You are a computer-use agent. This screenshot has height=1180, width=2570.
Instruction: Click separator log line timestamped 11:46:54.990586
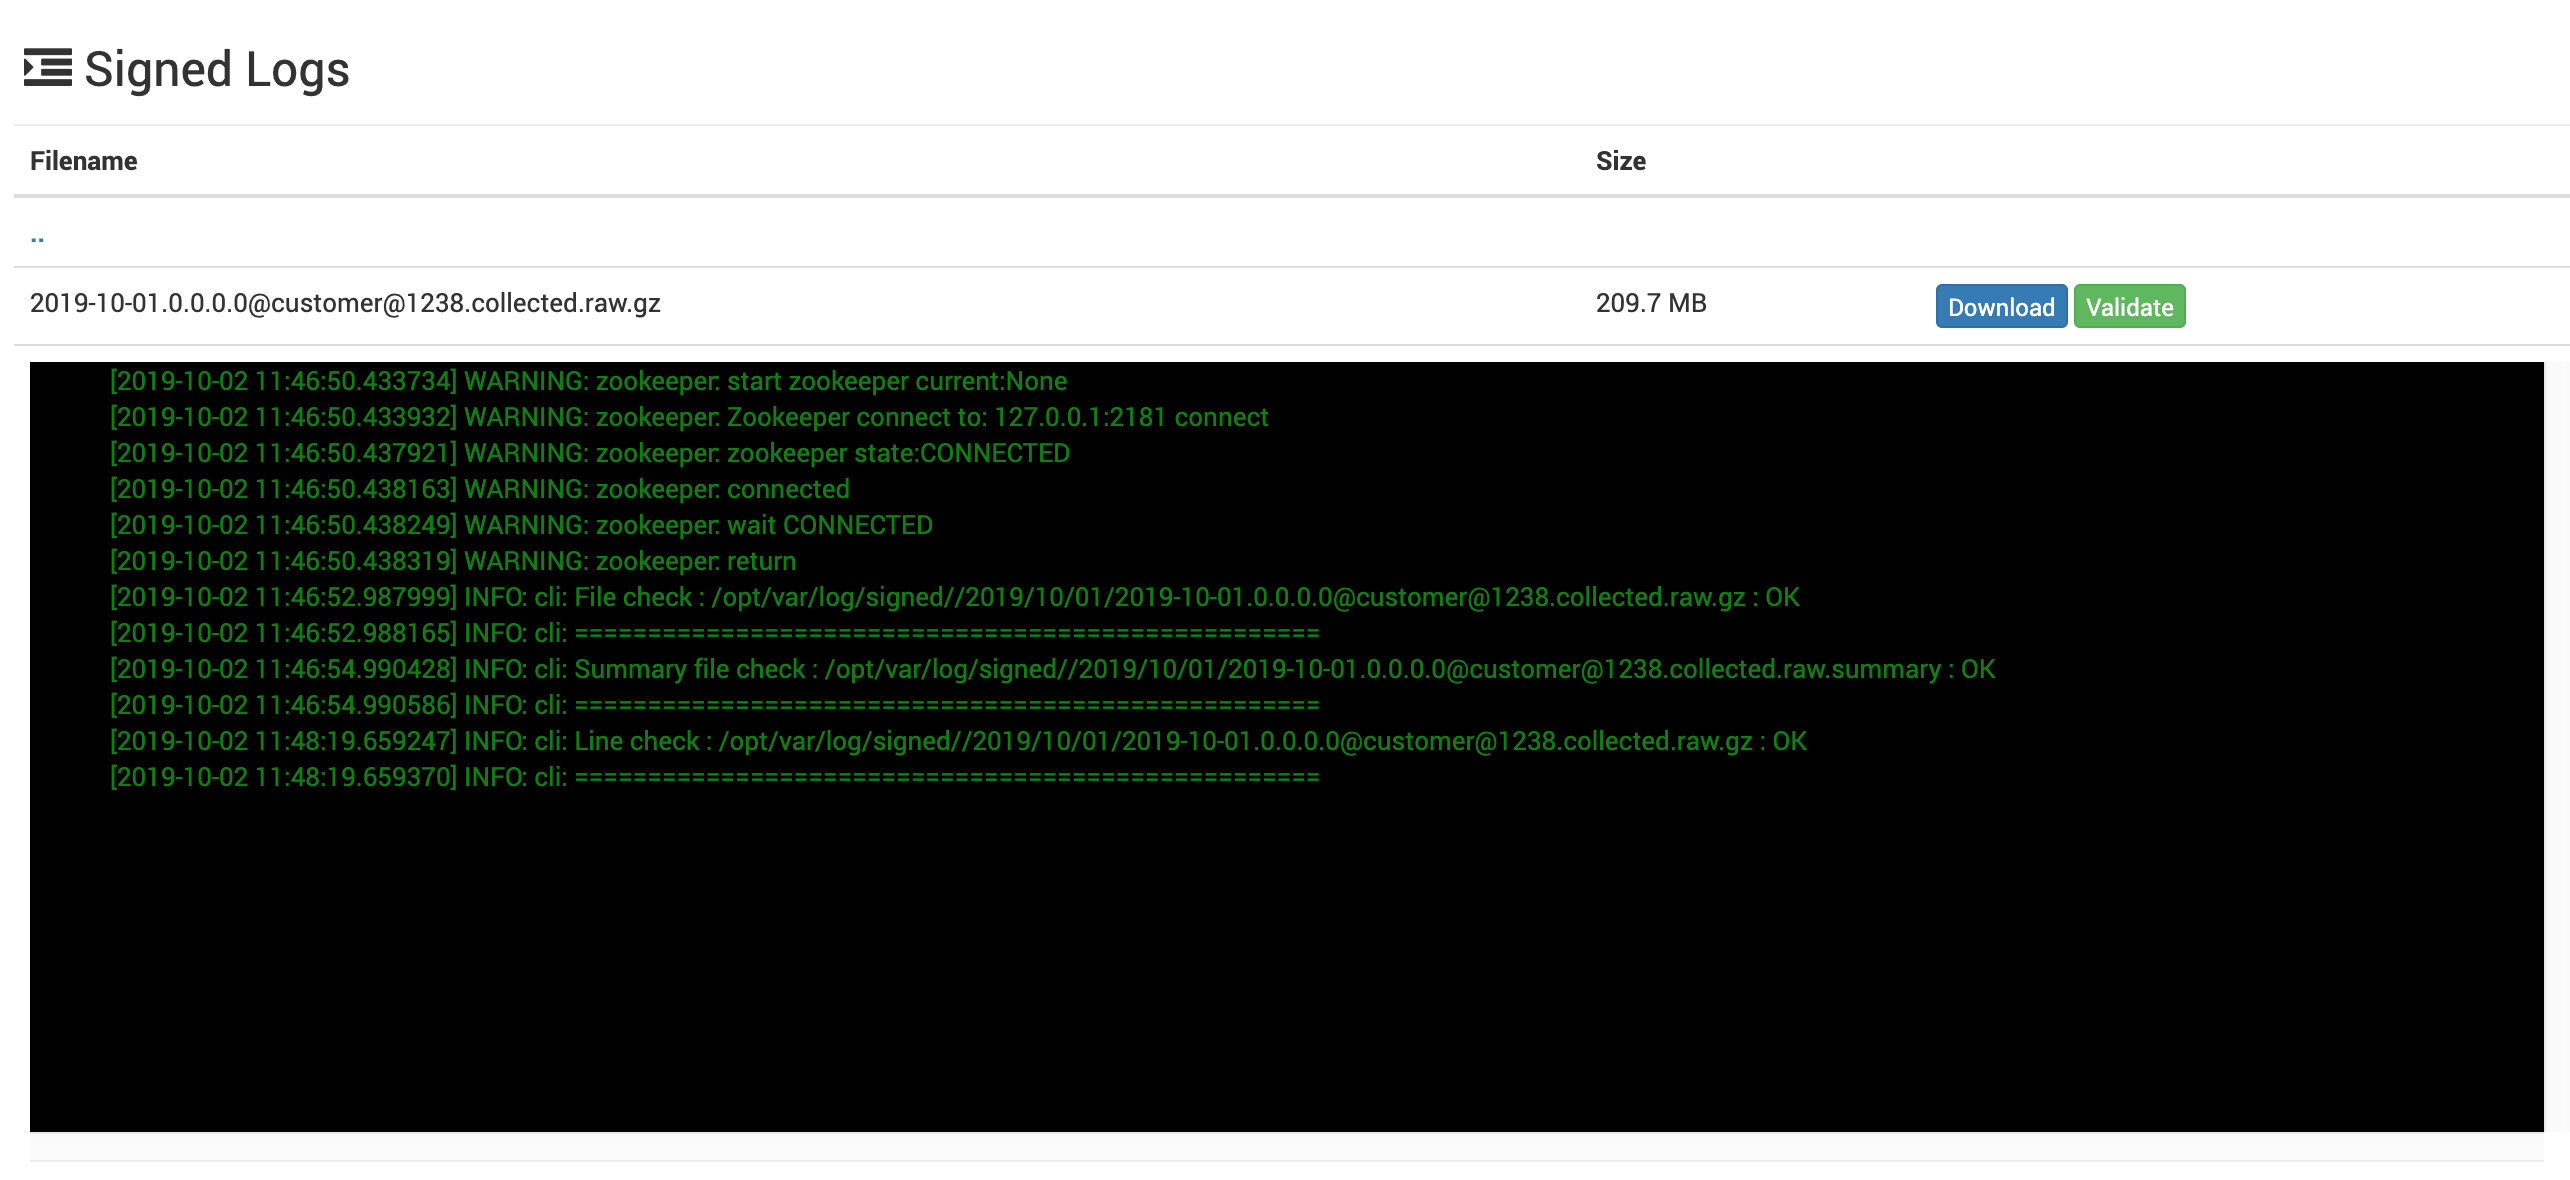tap(715, 705)
